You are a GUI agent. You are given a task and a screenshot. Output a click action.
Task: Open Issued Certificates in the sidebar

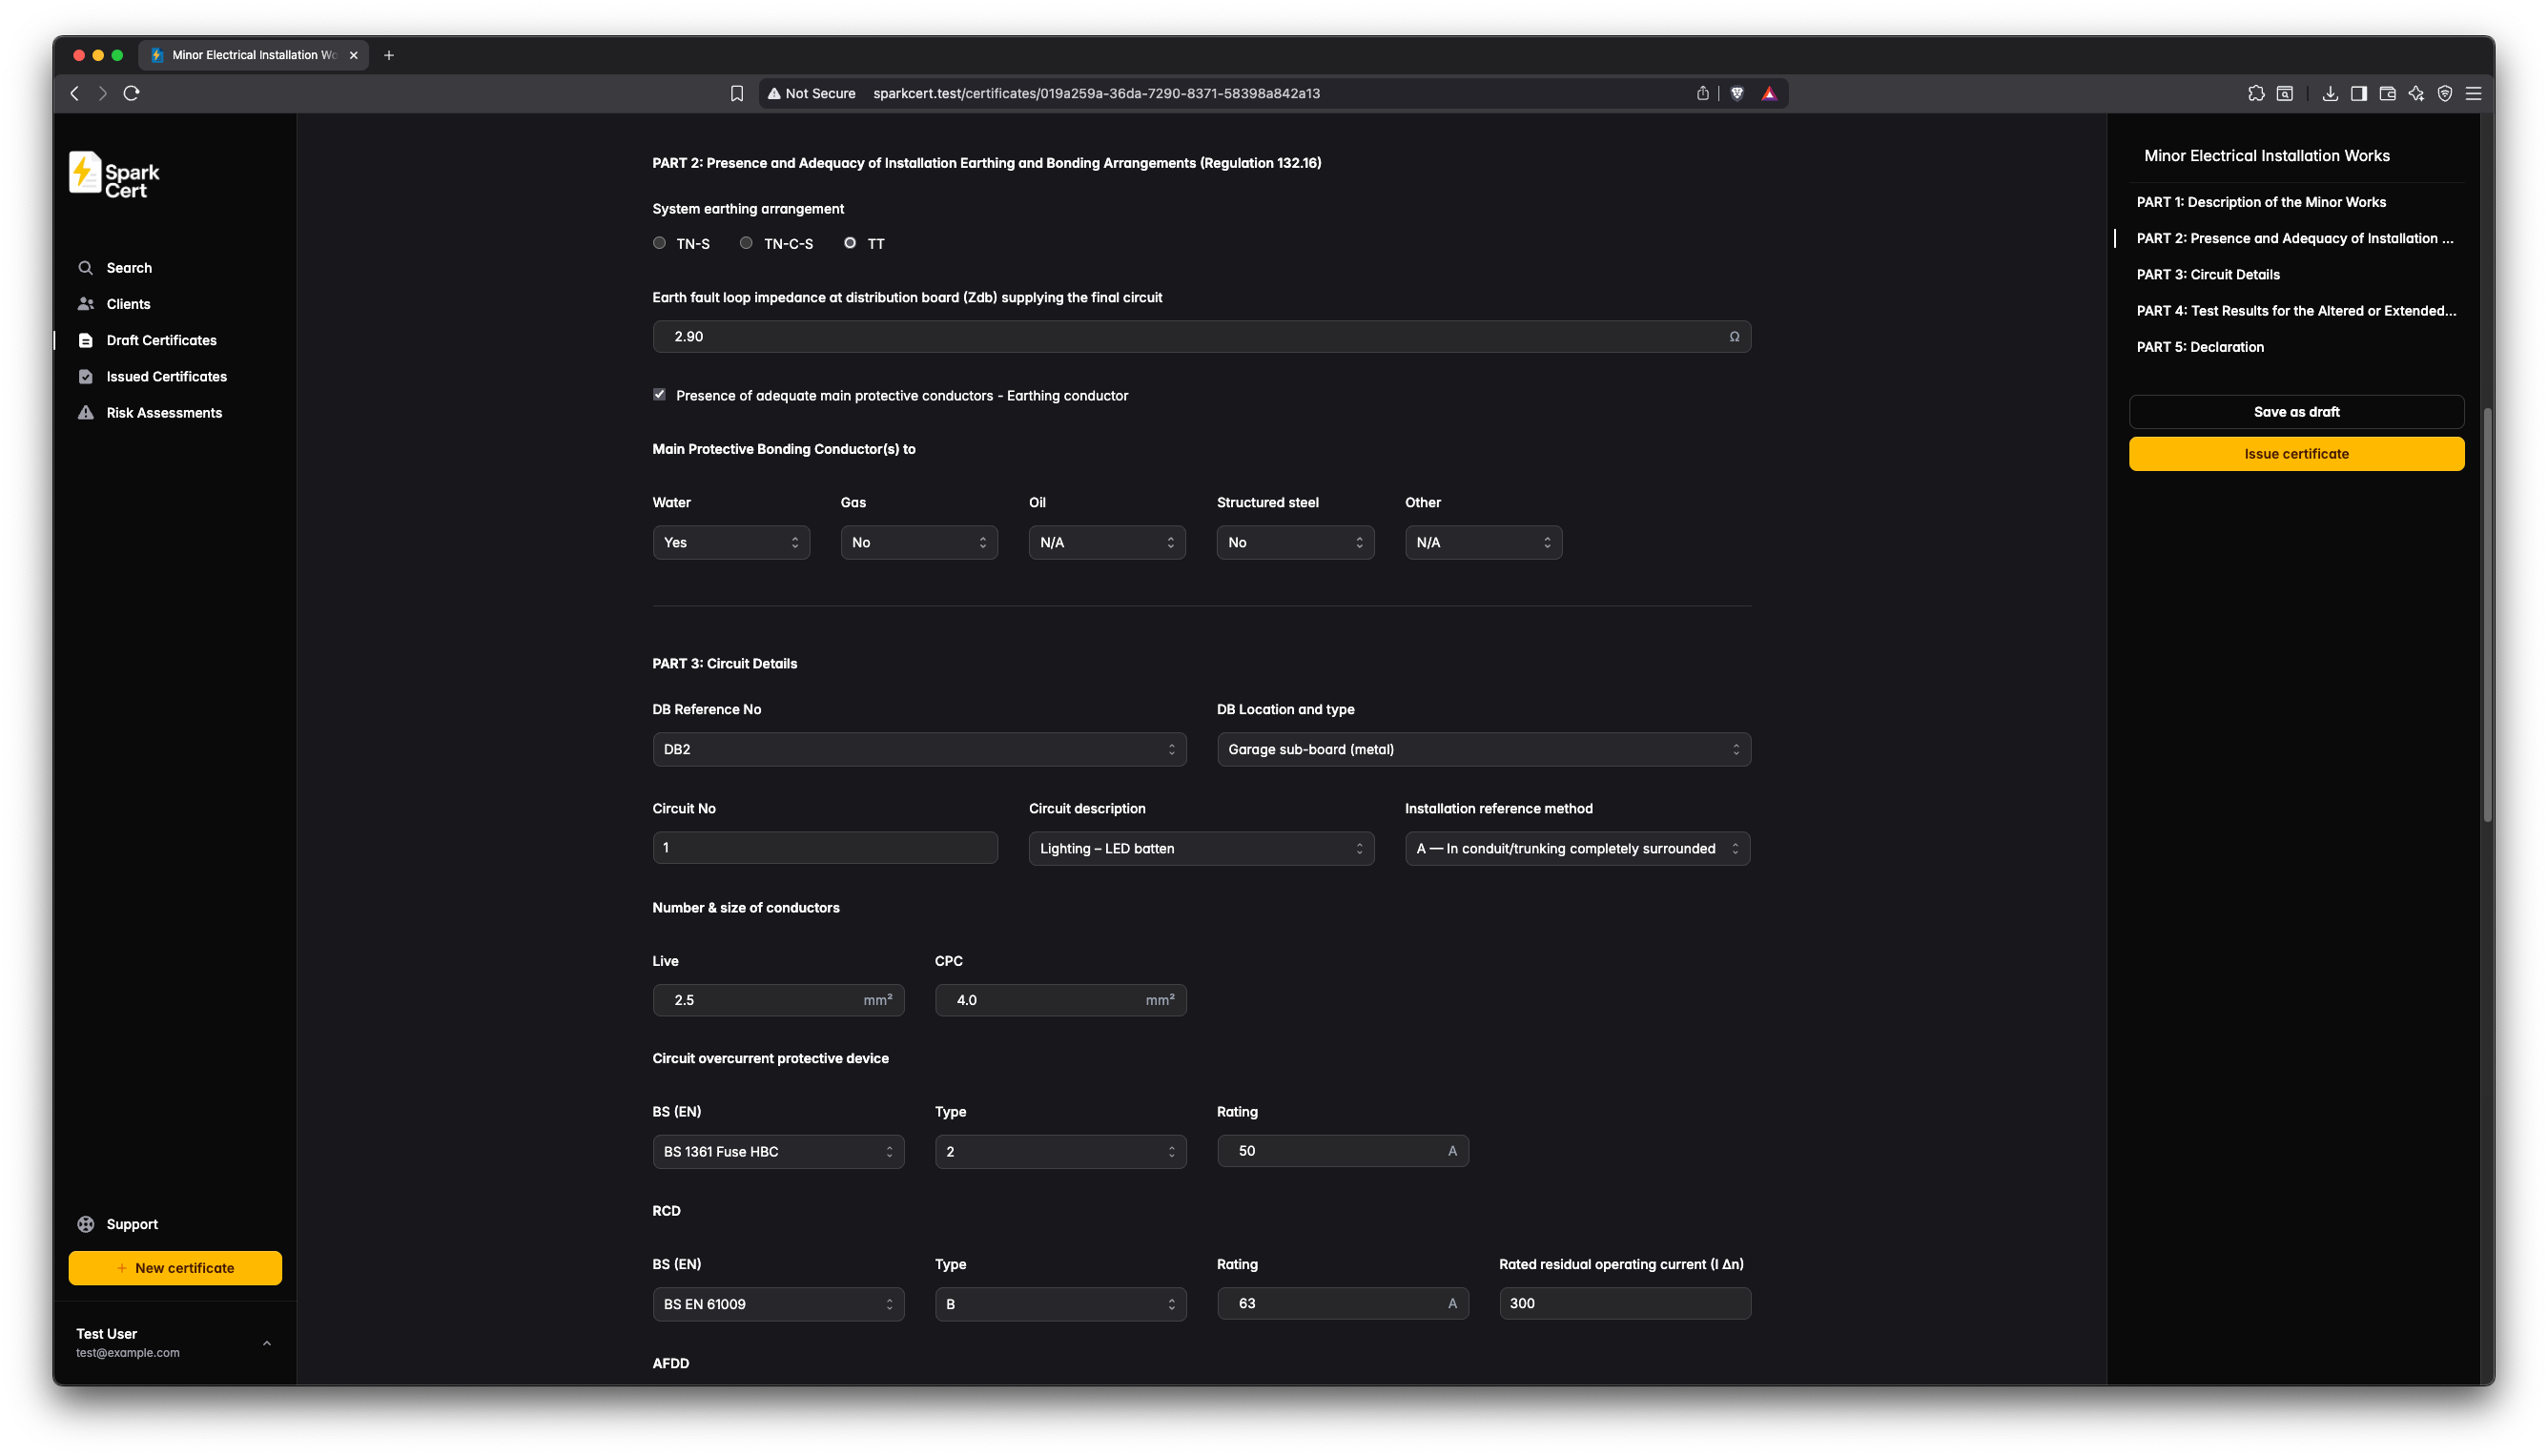pos(166,376)
